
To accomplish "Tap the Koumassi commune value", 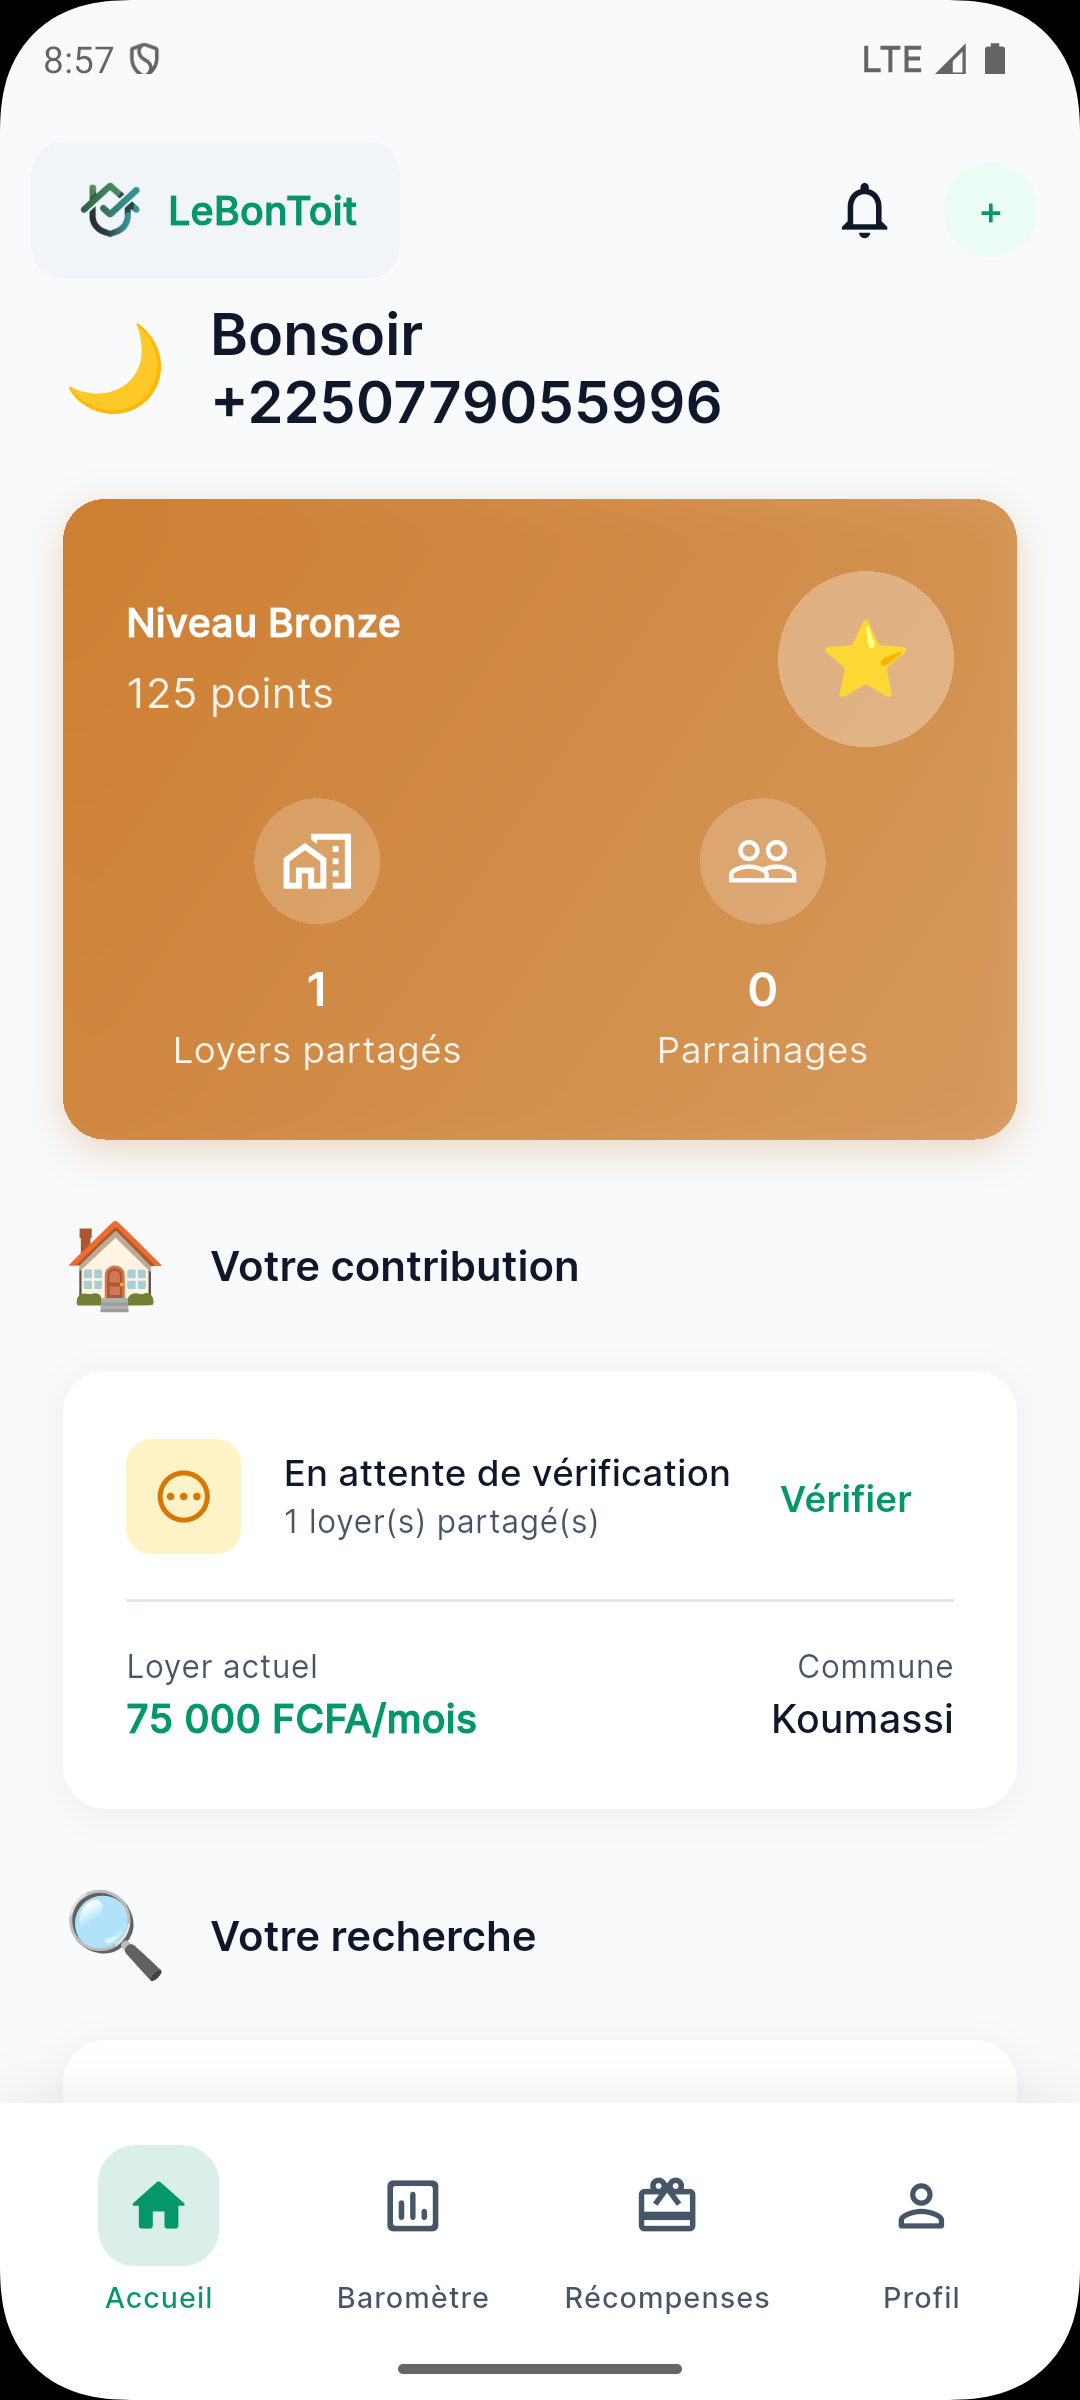I will pos(862,1719).
